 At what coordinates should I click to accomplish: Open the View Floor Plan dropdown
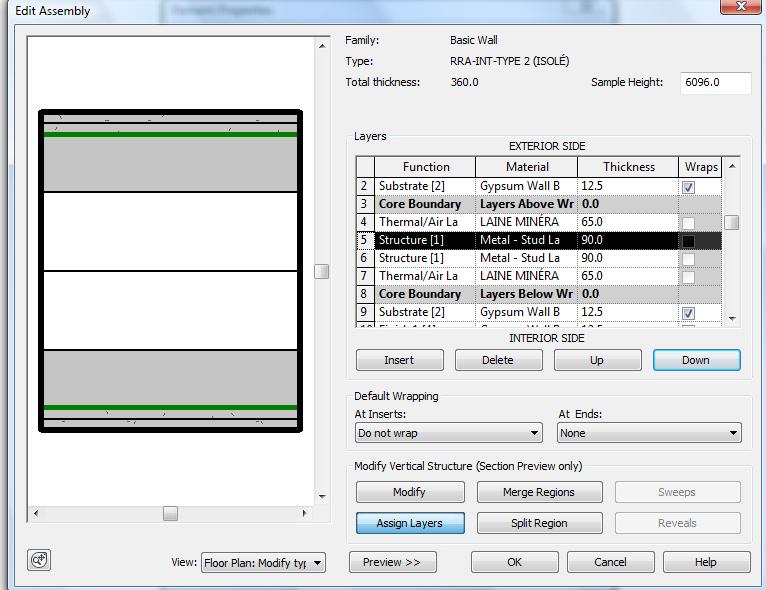coord(263,563)
